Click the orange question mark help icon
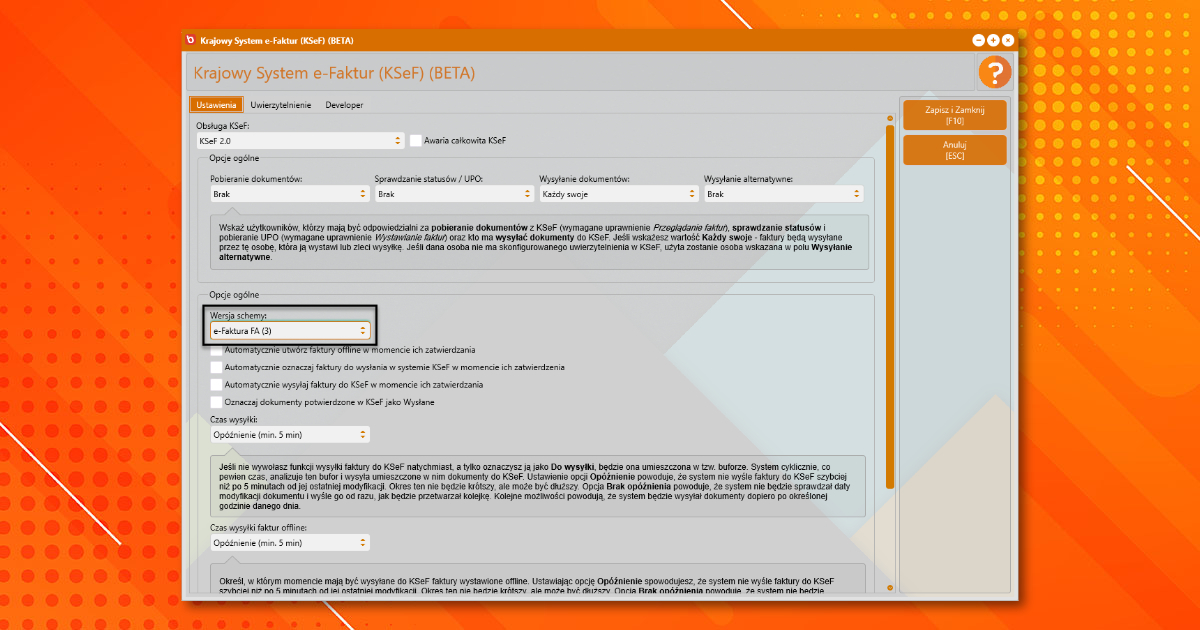The width and height of the screenshot is (1200, 630). click(x=994, y=73)
